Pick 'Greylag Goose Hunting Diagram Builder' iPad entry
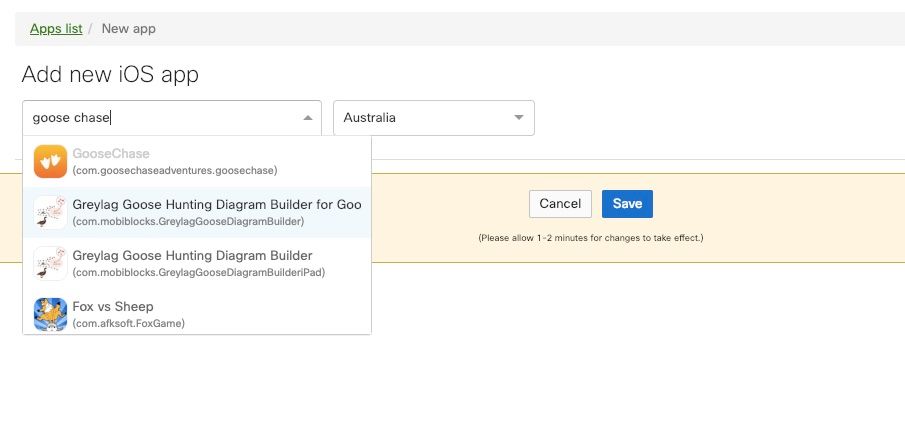This screenshot has height=422, width=905. point(192,255)
